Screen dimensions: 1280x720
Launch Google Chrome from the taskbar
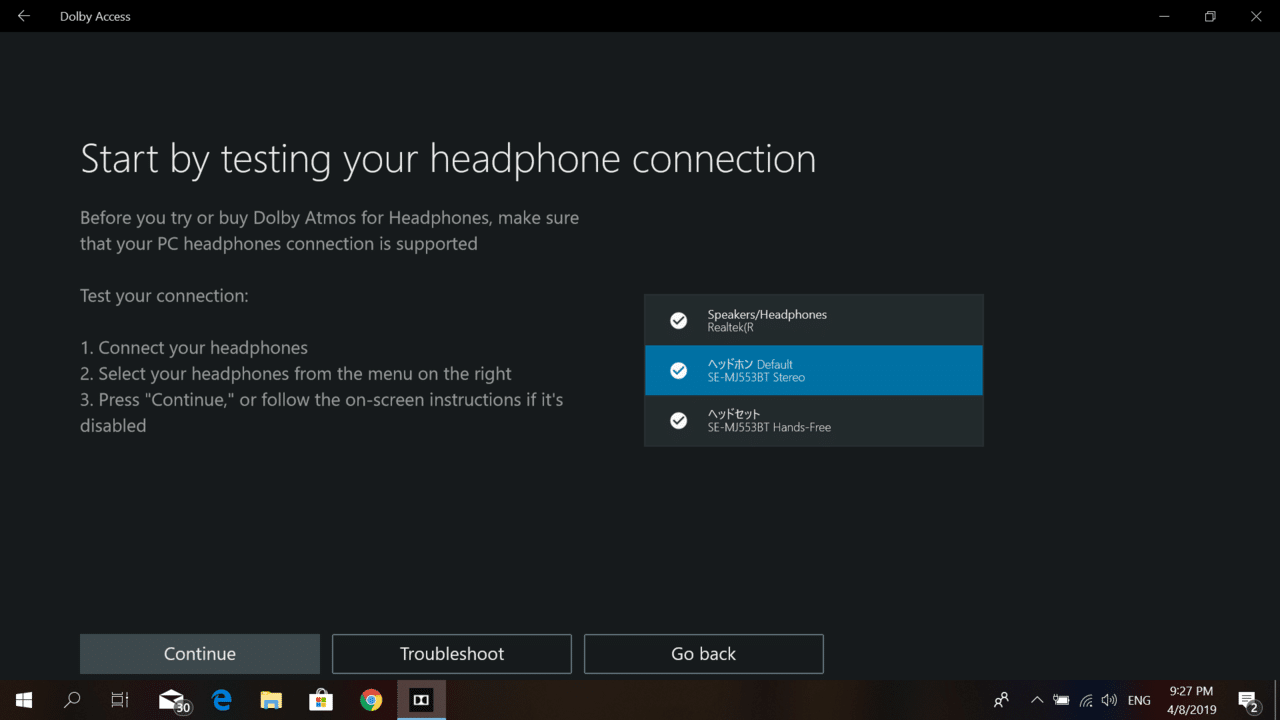[371, 700]
